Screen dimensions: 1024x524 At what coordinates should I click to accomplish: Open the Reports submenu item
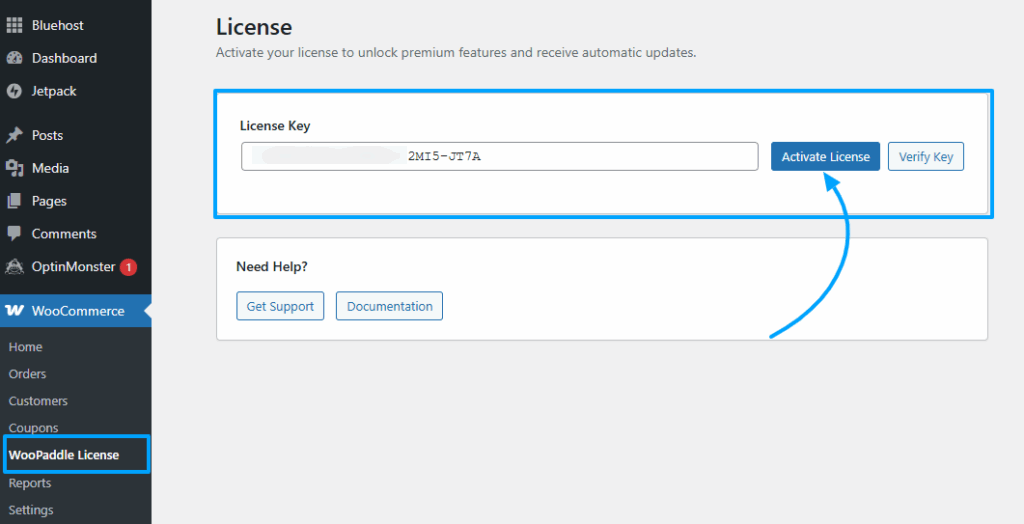click(30, 483)
